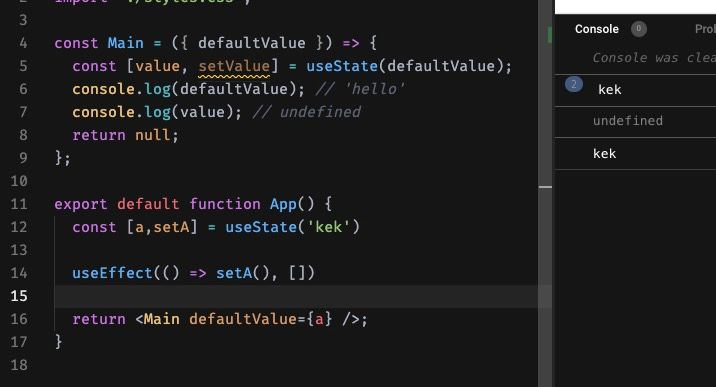Click setA() call inside useEffect
716x387 pixels.
243,273
